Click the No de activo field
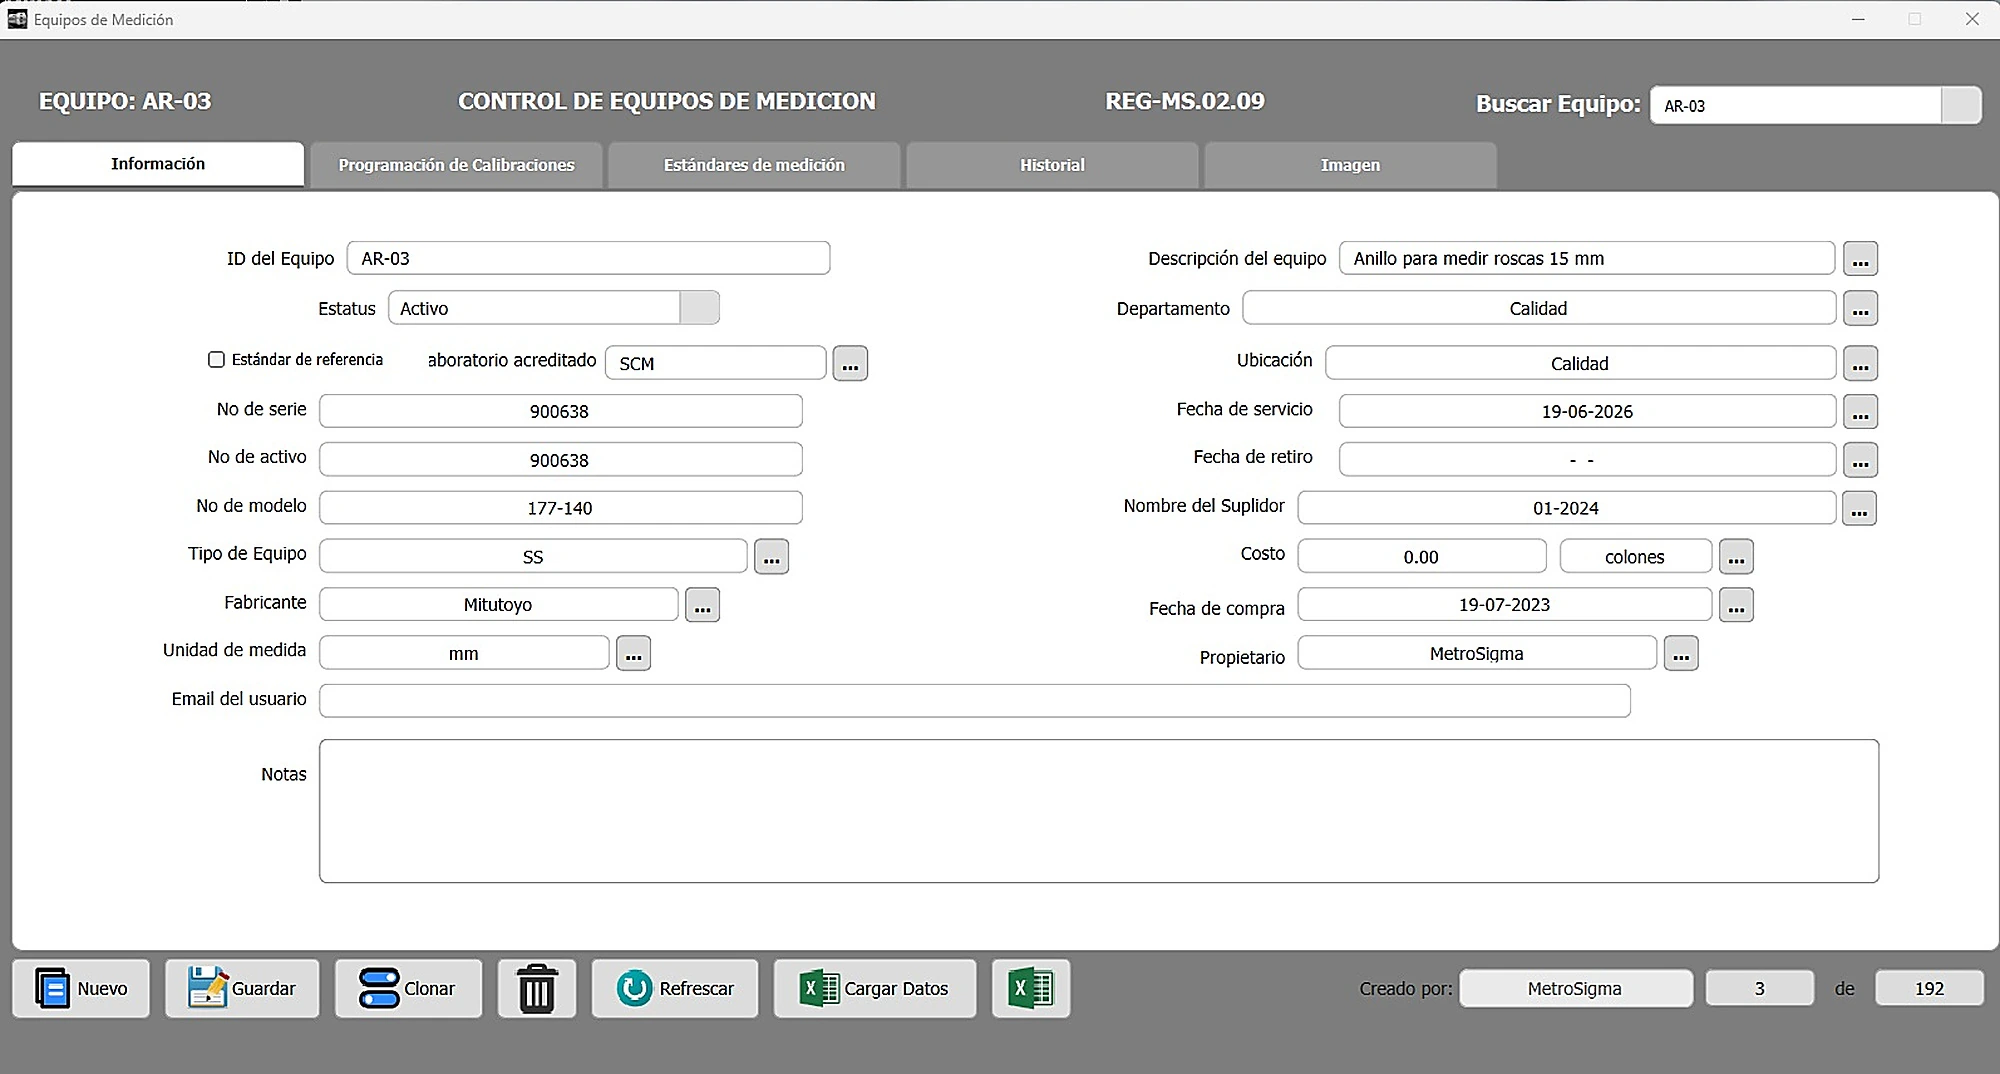Viewport: 2000px width, 1074px height. tap(560, 460)
